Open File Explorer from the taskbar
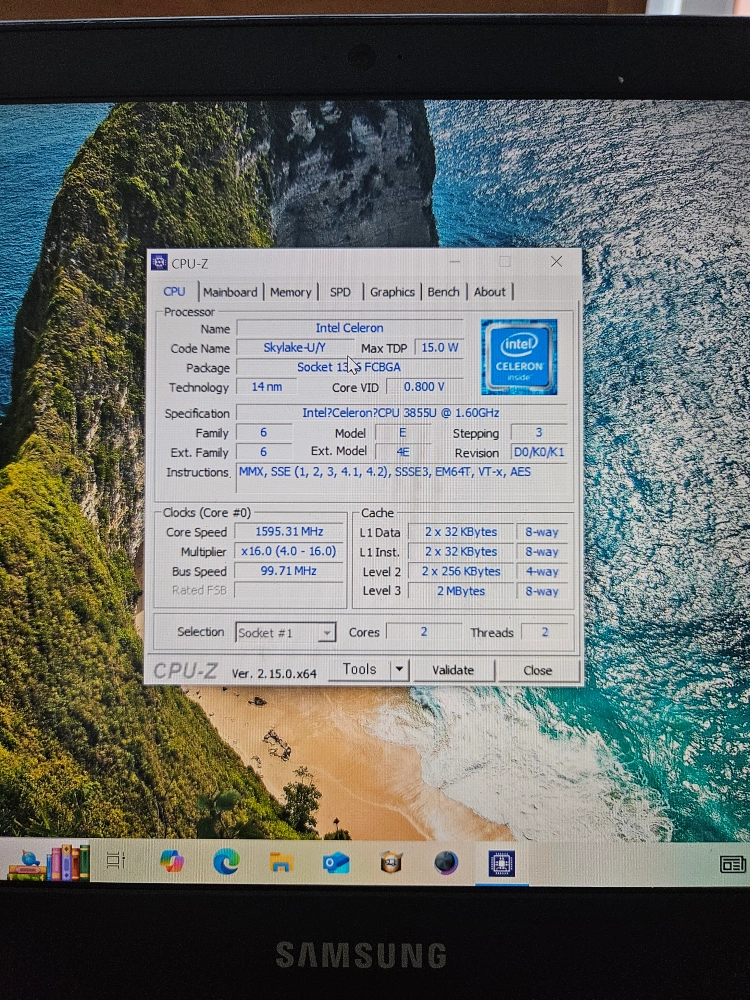The image size is (750, 1000). point(281,863)
